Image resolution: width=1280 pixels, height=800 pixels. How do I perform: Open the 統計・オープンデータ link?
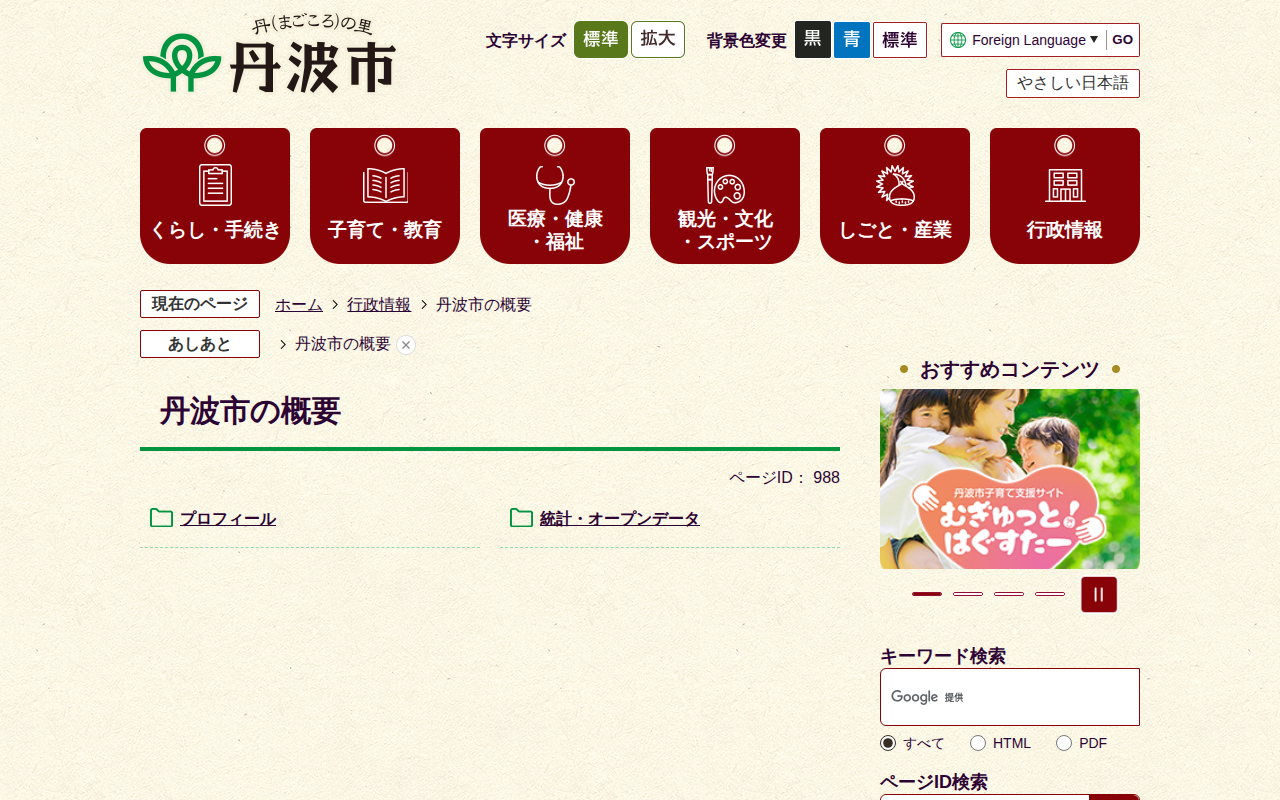pyautogui.click(x=620, y=519)
